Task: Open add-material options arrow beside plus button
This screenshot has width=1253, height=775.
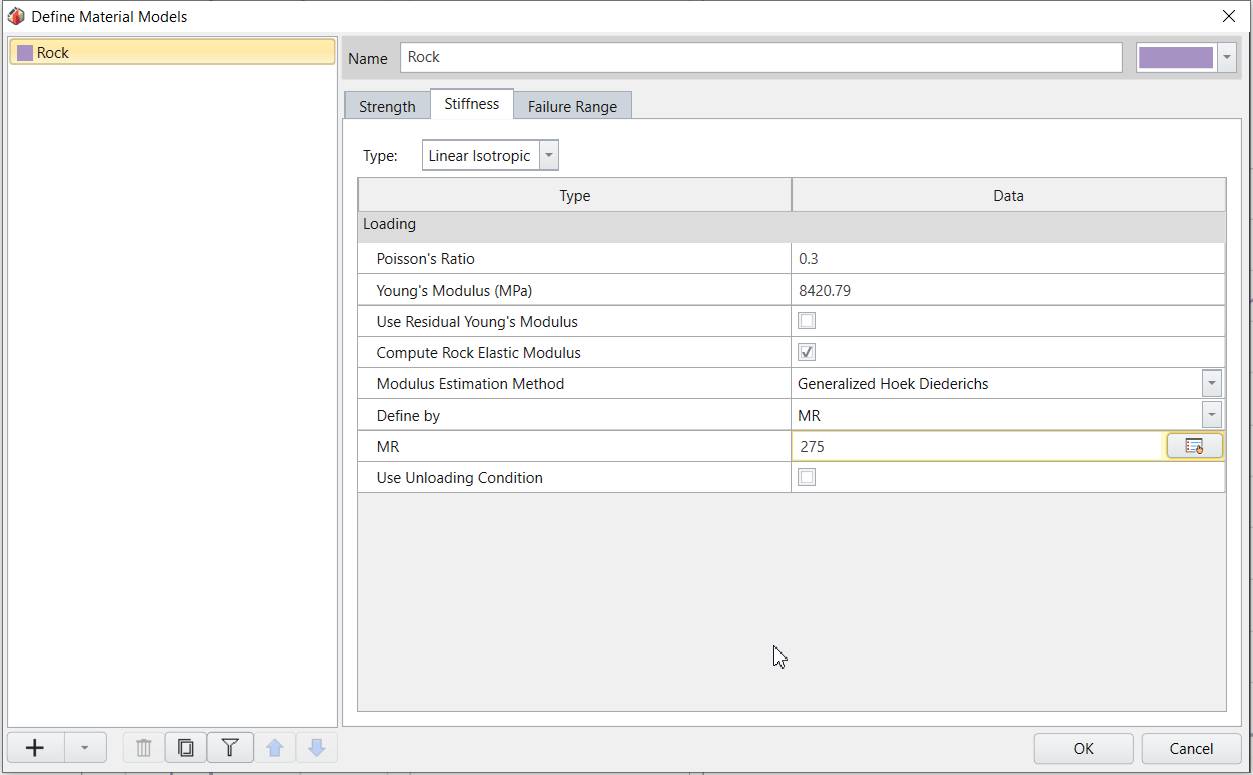Action: click(85, 747)
